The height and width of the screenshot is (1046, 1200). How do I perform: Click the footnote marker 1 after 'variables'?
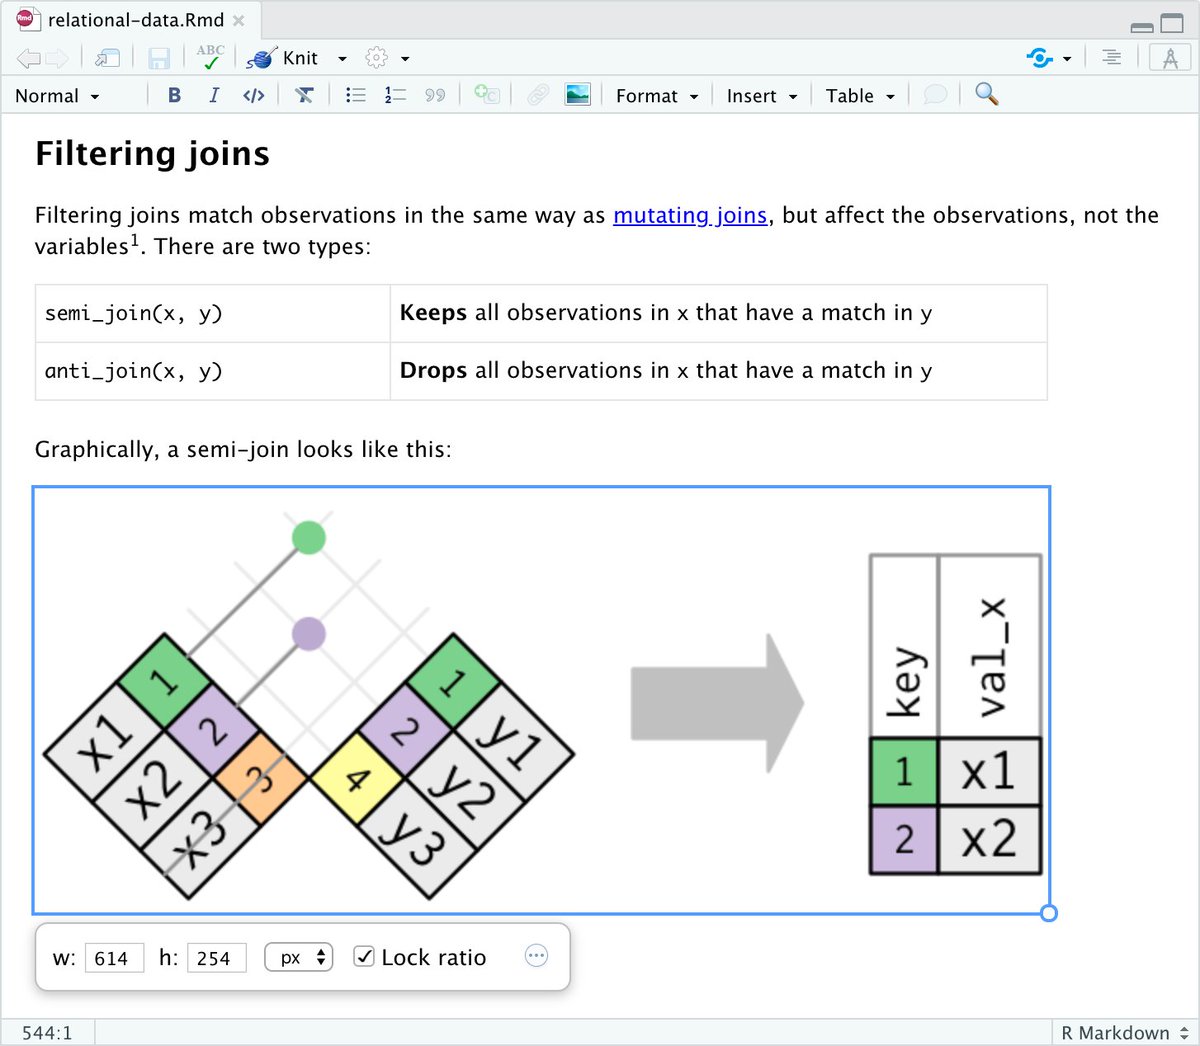click(133, 240)
